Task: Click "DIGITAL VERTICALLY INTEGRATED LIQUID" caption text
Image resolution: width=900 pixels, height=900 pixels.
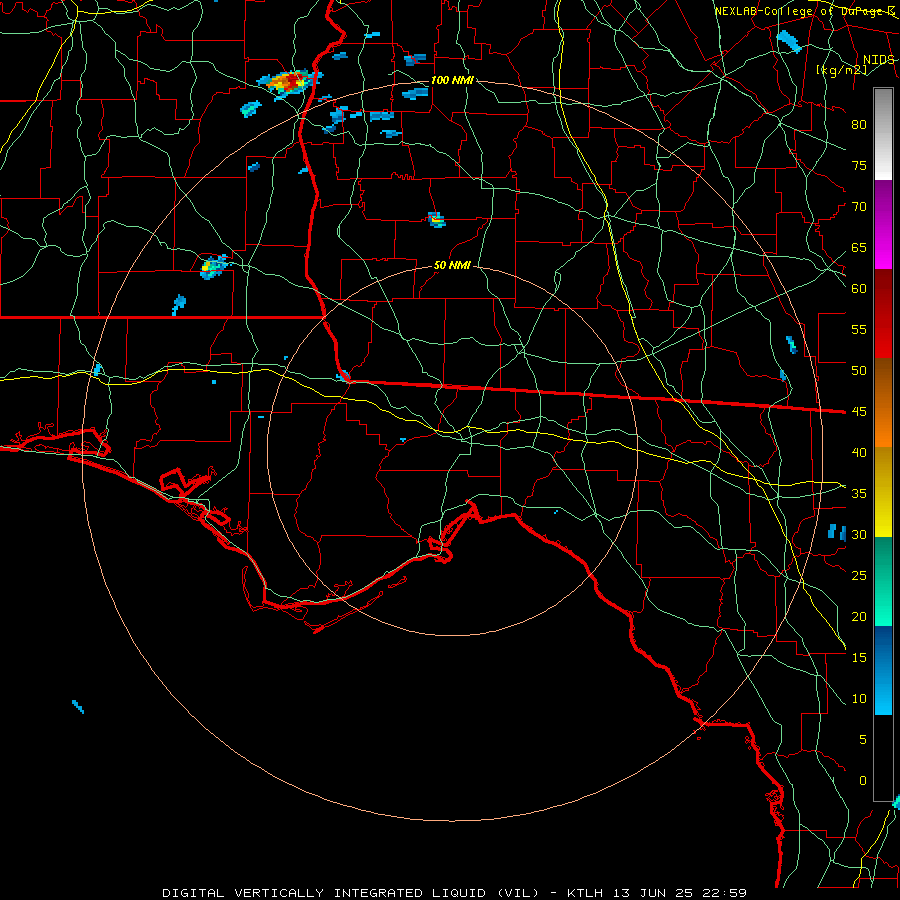Action: [x=324, y=893]
